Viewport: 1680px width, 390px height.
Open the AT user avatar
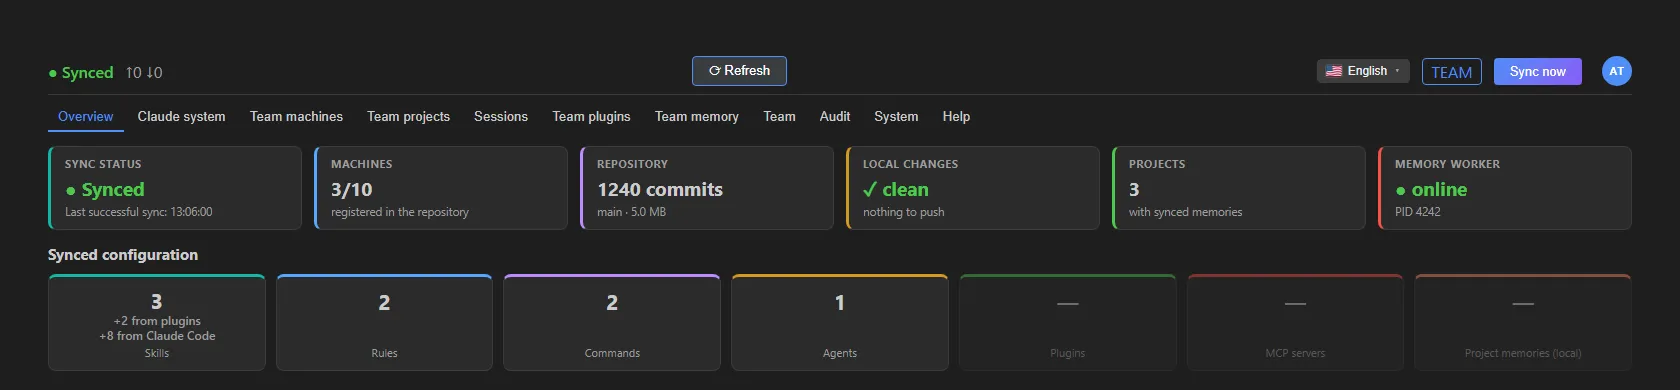click(x=1616, y=71)
